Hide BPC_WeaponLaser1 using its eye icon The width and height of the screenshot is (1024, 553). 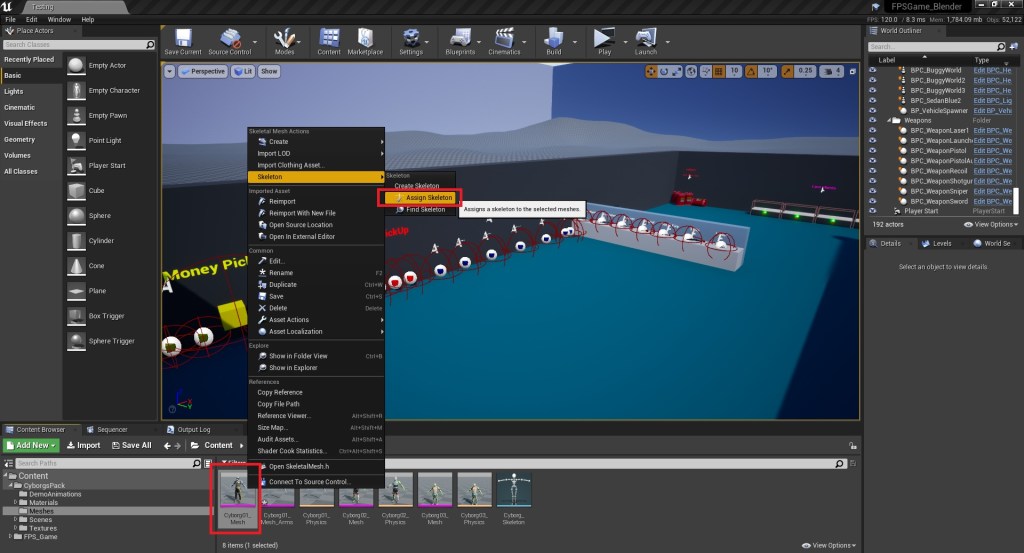[873, 131]
